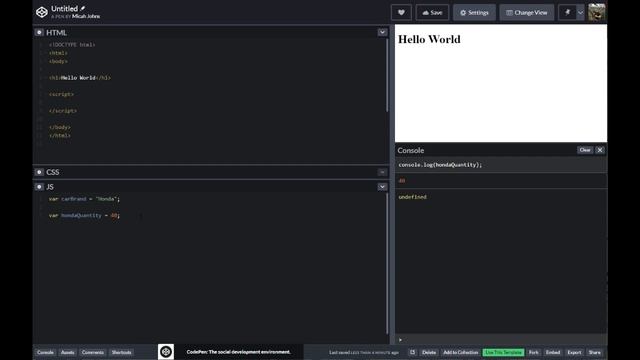Click the var carBrand line in JS
The height and width of the screenshot is (360, 640).
pos(84,199)
